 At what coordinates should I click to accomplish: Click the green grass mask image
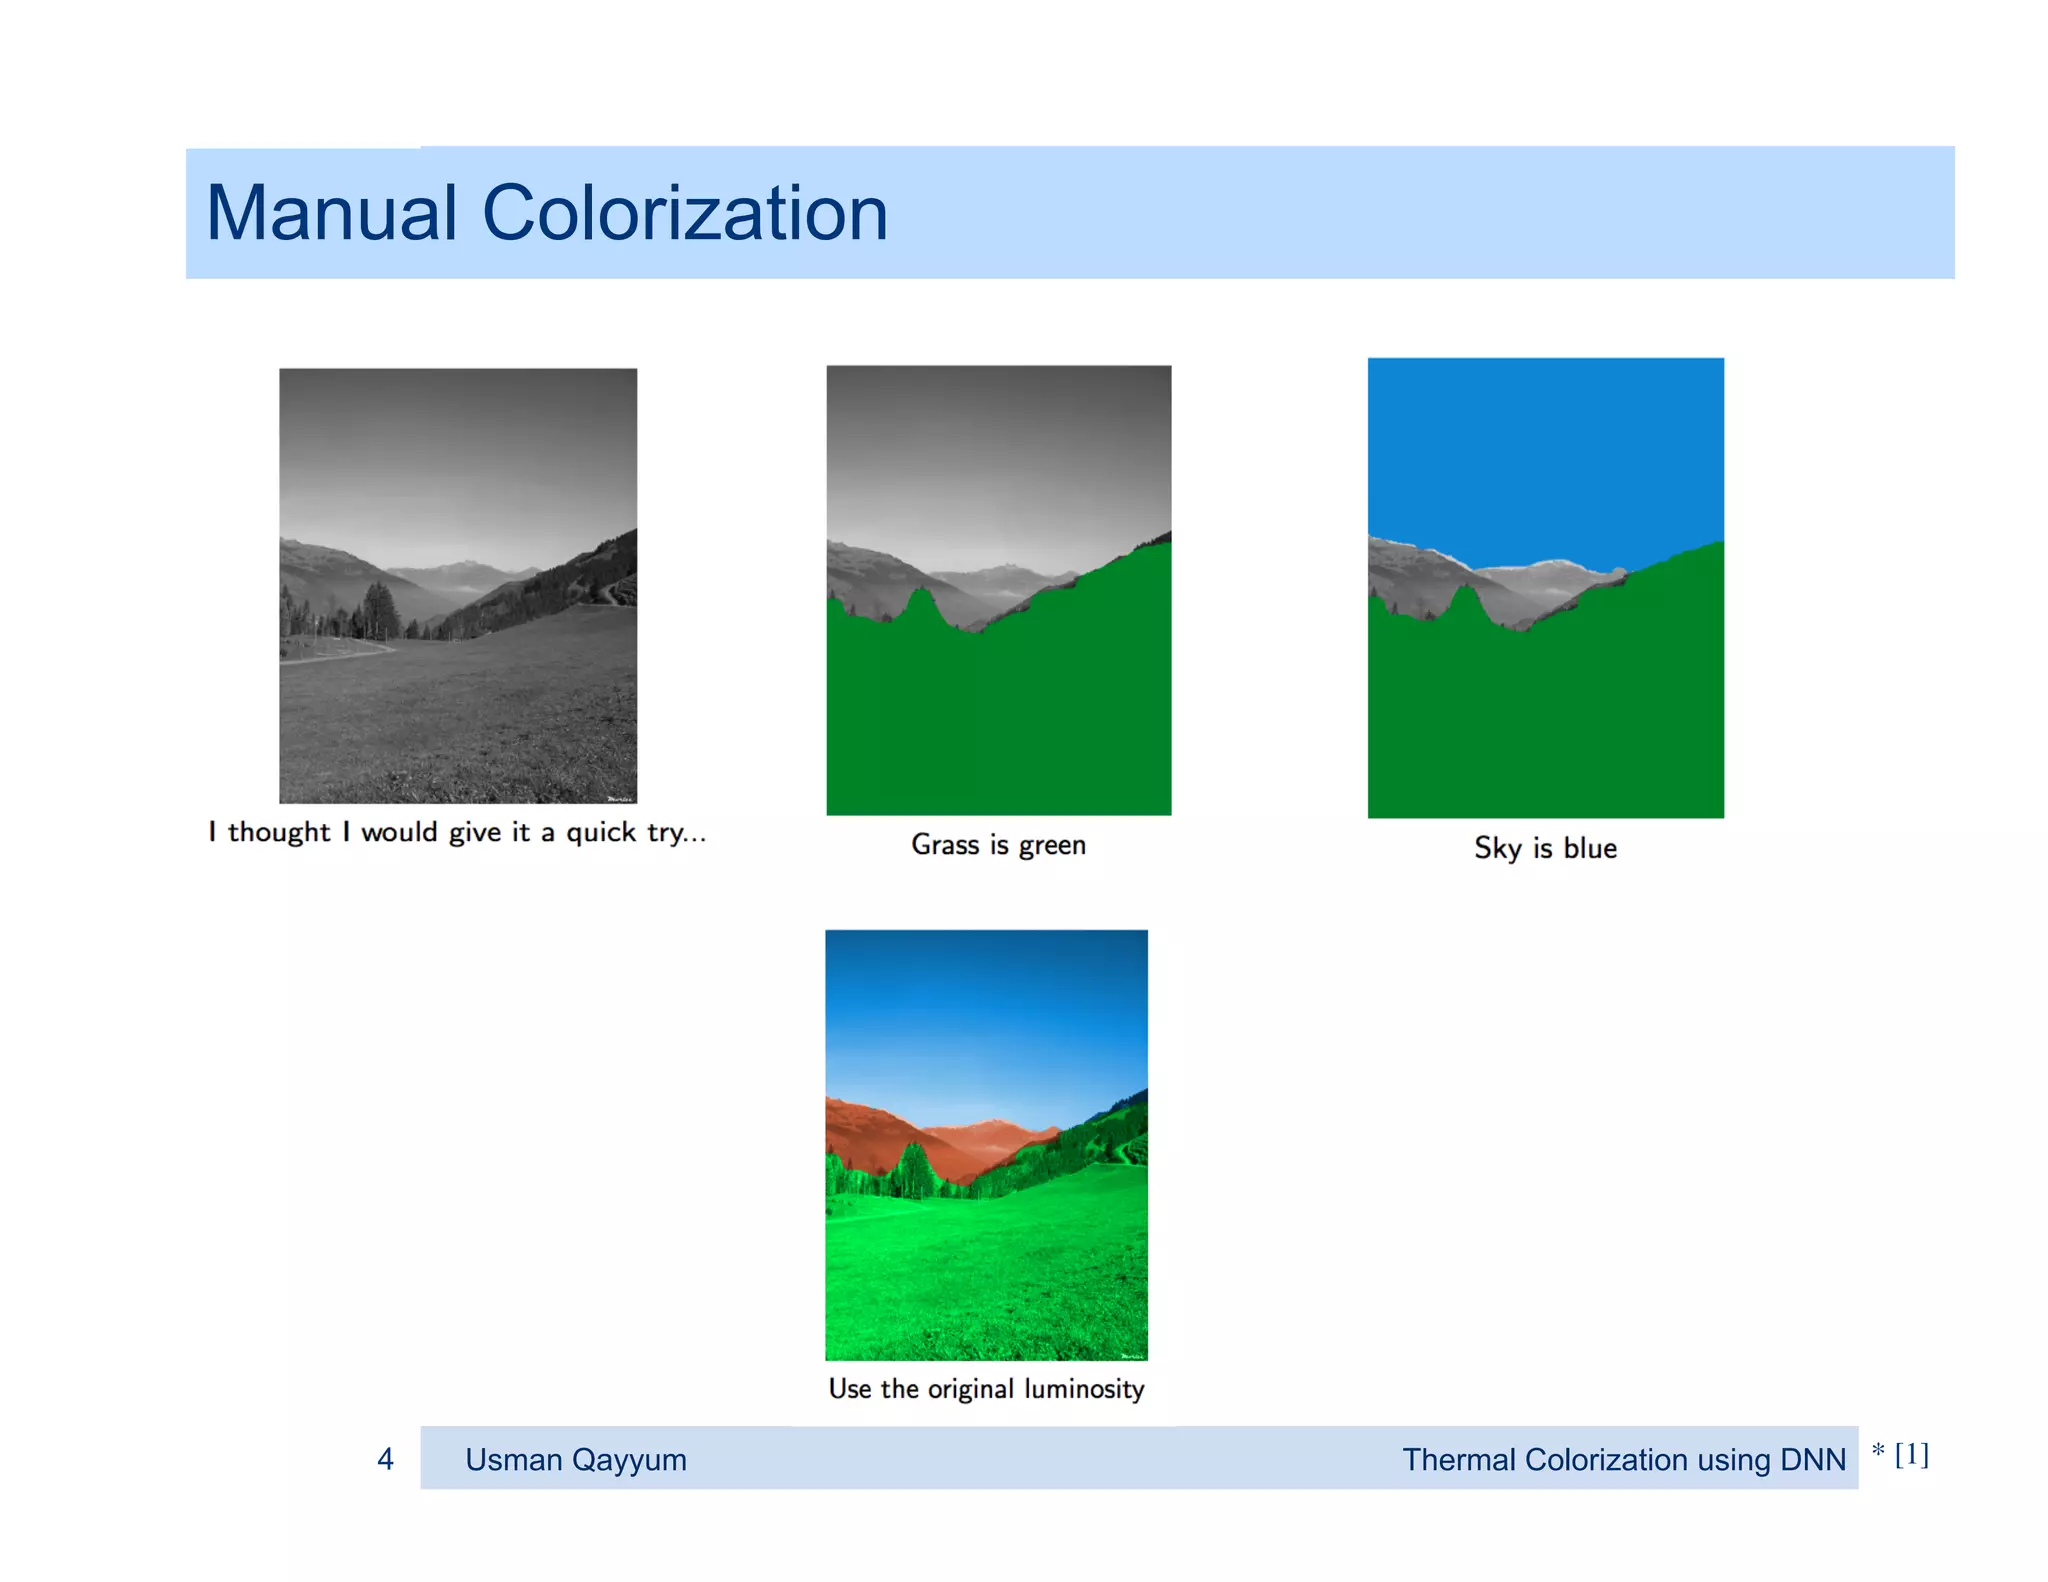coord(998,590)
